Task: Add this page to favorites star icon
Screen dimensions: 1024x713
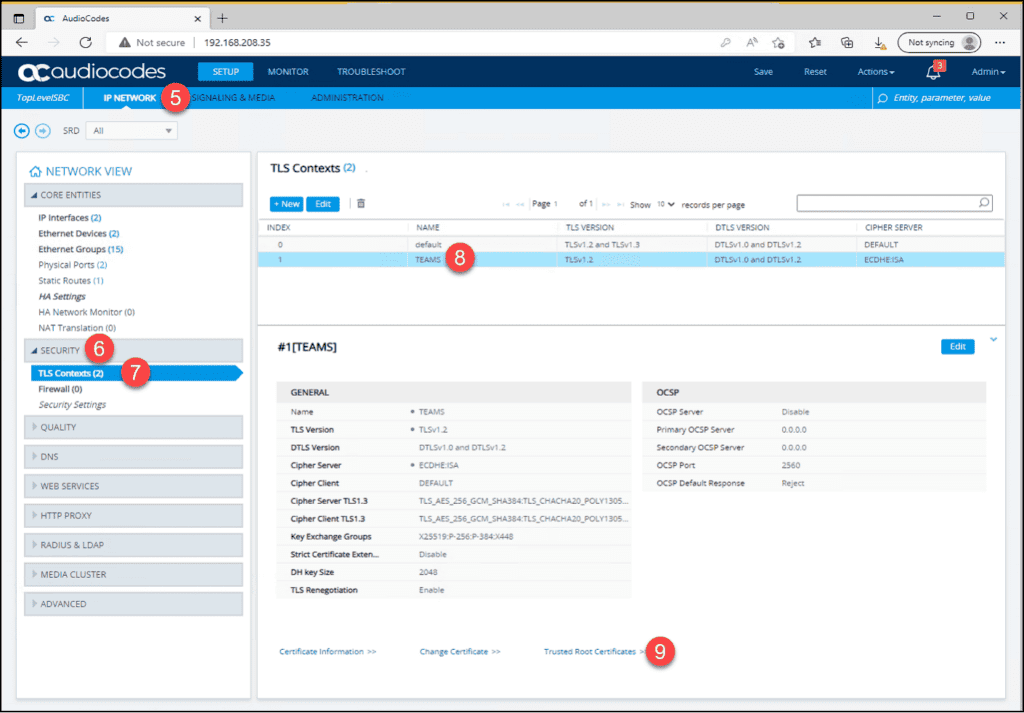Action: (778, 42)
